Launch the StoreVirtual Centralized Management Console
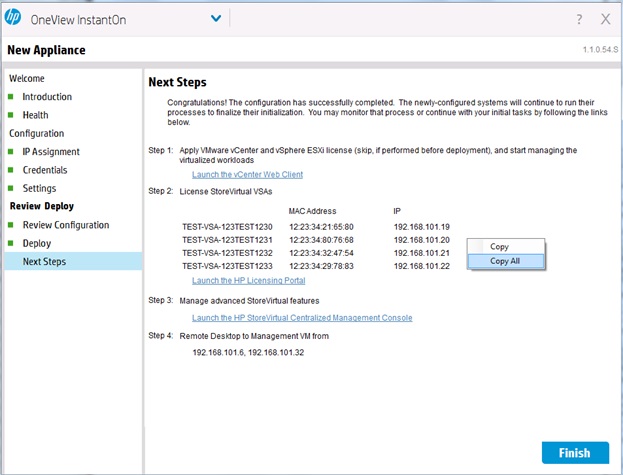This screenshot has height=475, width=623. tap(301, 318)
